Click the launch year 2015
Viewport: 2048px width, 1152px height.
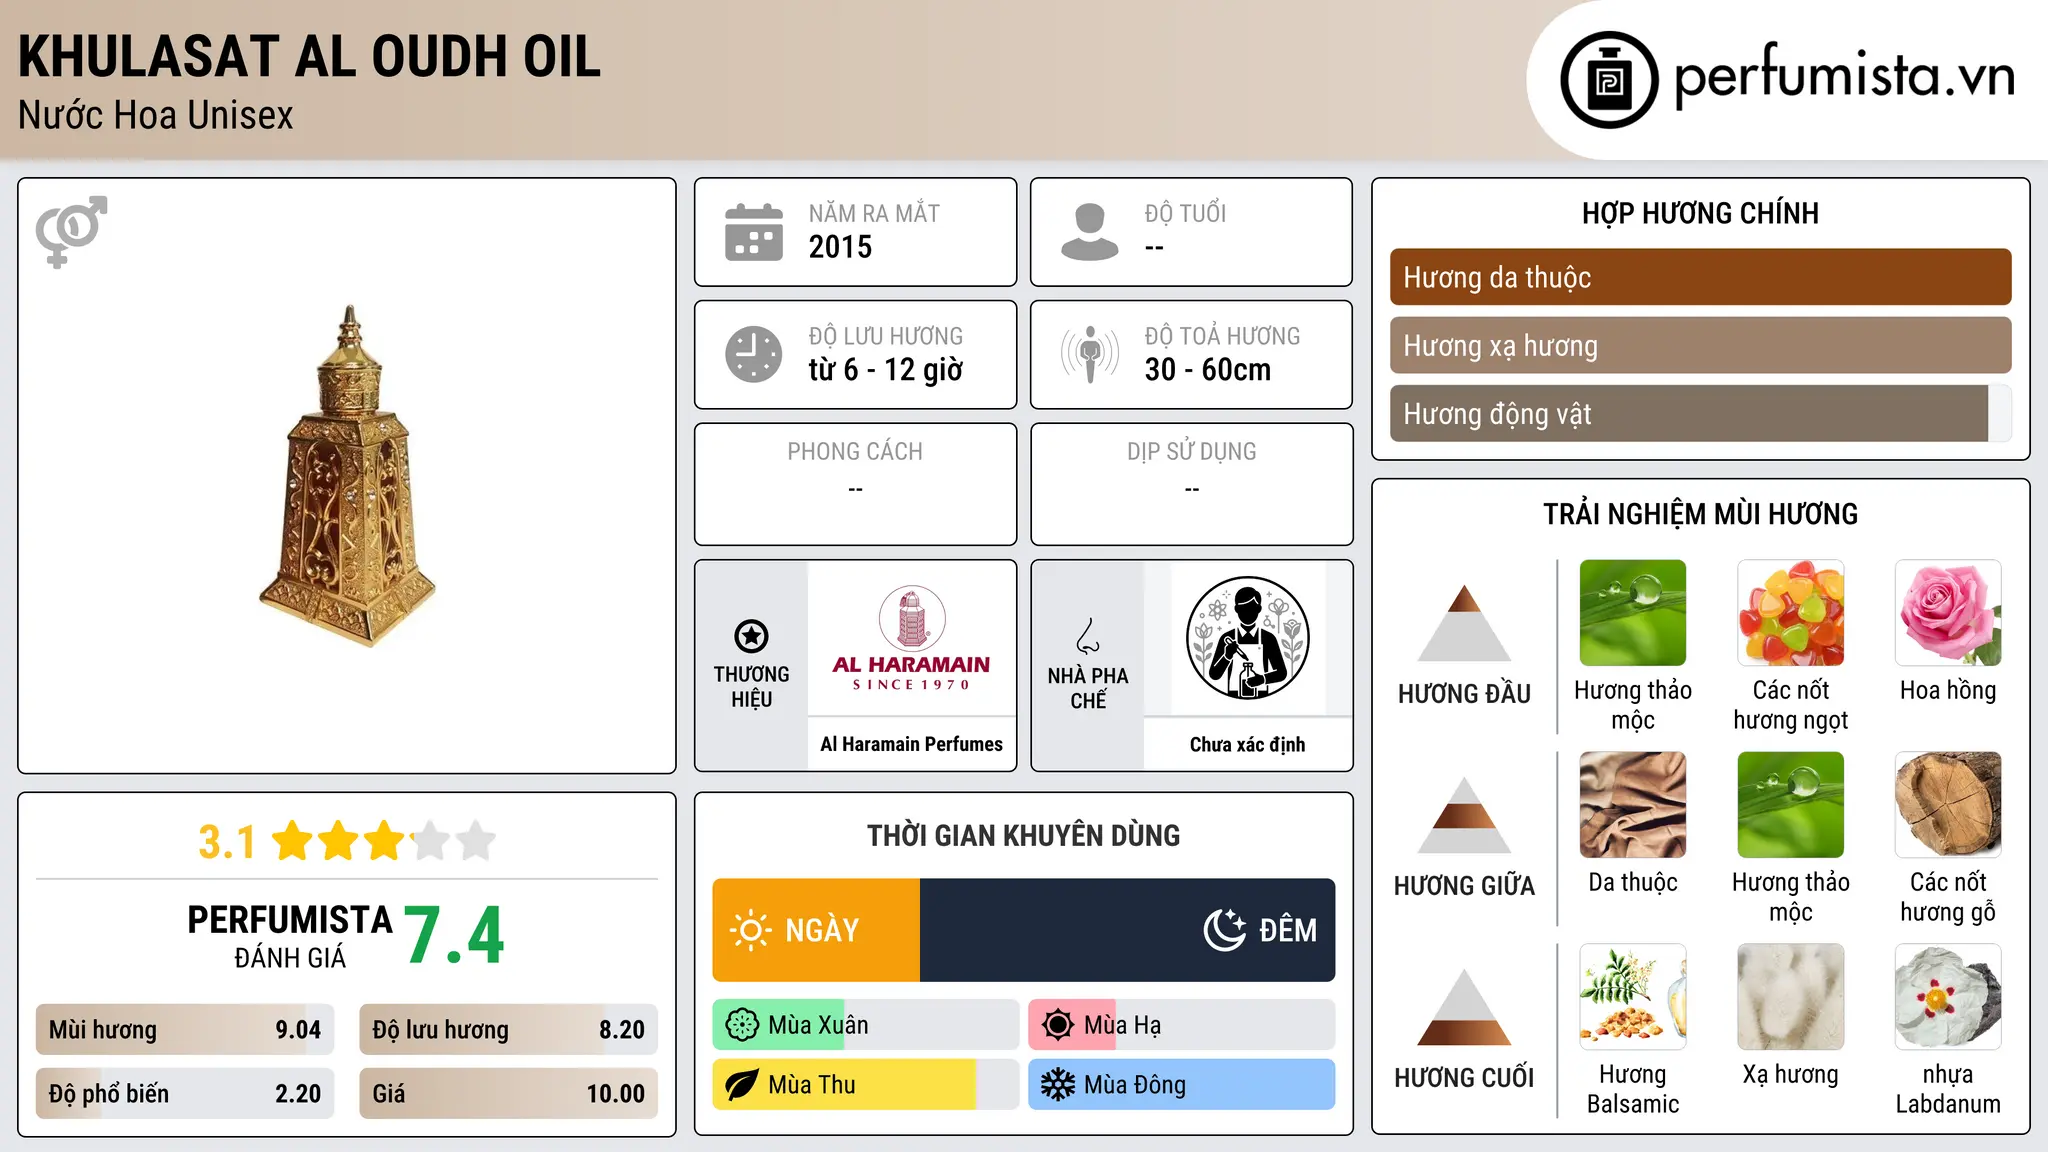coord(840,247)
